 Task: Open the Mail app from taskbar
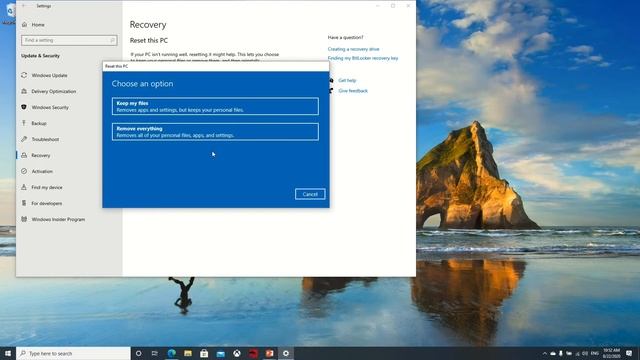tap(220, 353)
